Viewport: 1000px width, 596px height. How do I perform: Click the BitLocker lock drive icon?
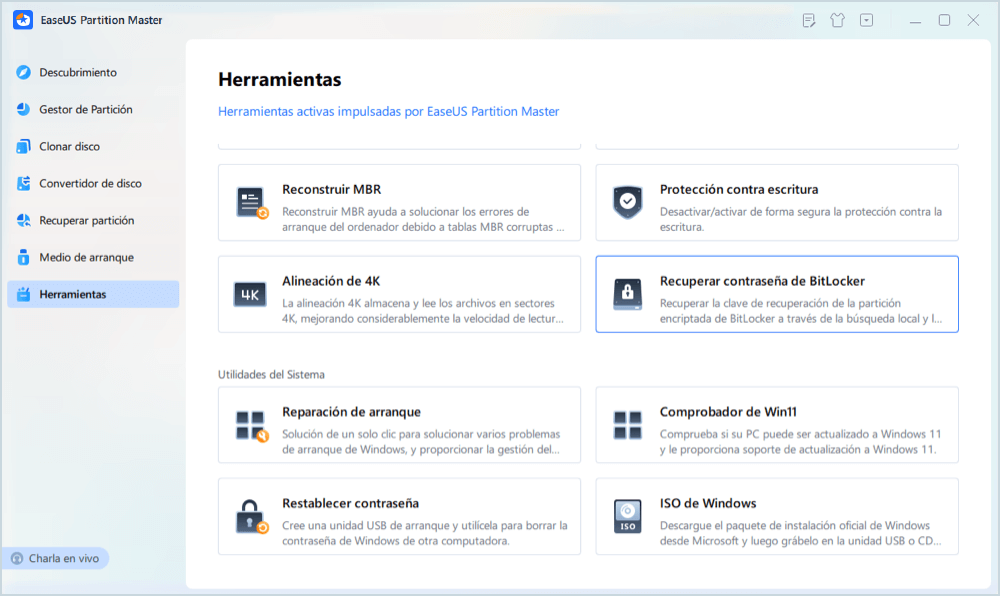[x=628, y=294]
